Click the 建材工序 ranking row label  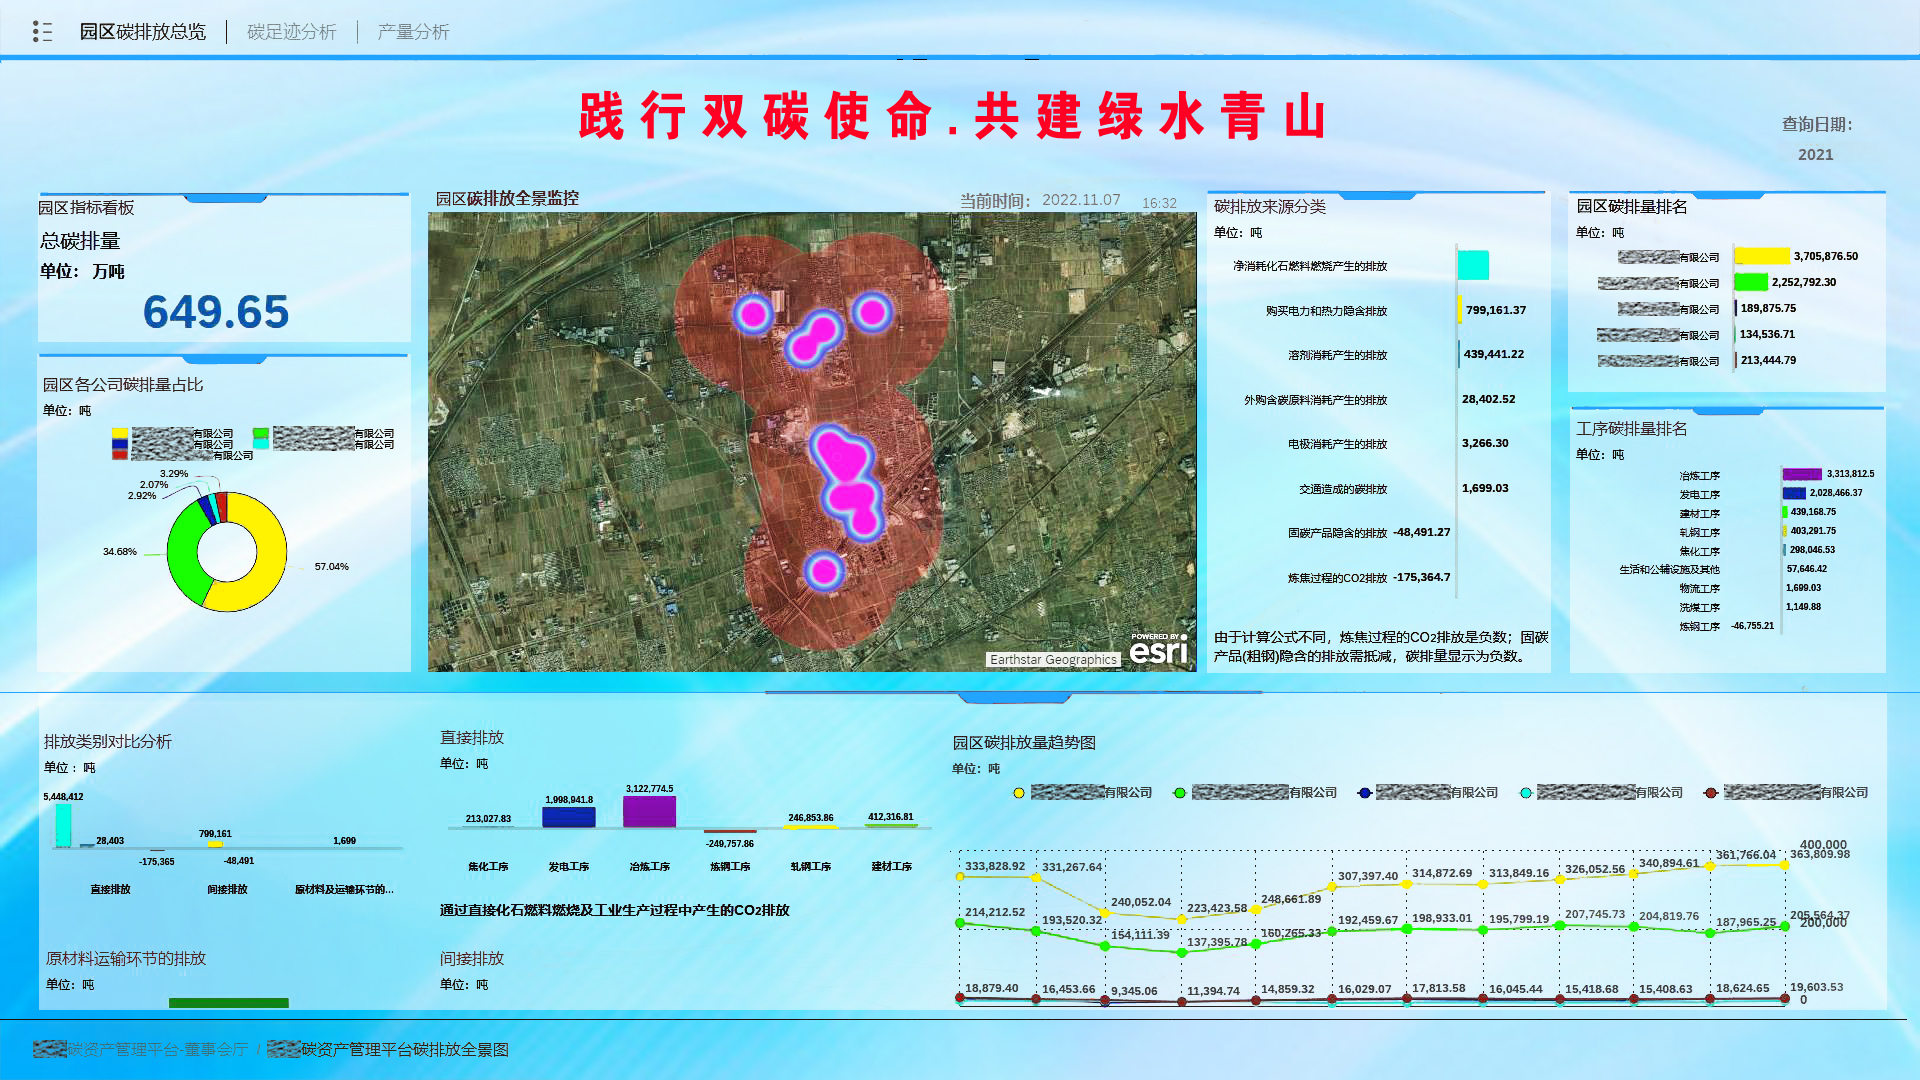[x=1699, y=513]
